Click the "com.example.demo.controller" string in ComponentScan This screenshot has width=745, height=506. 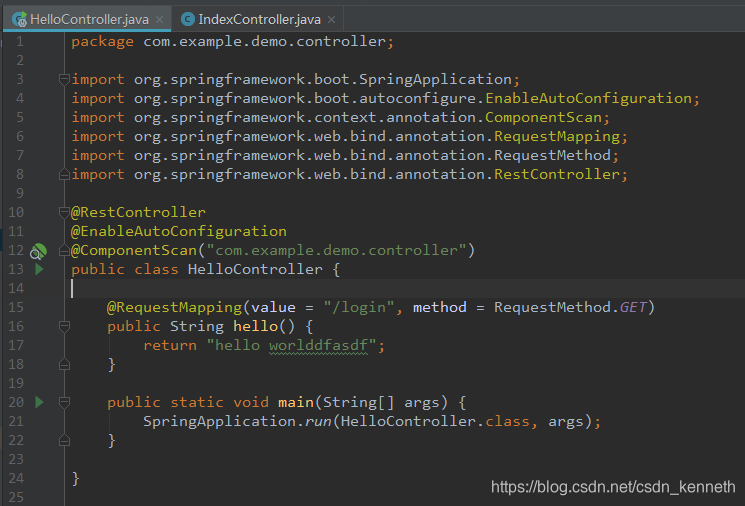[x=336, y=250]
